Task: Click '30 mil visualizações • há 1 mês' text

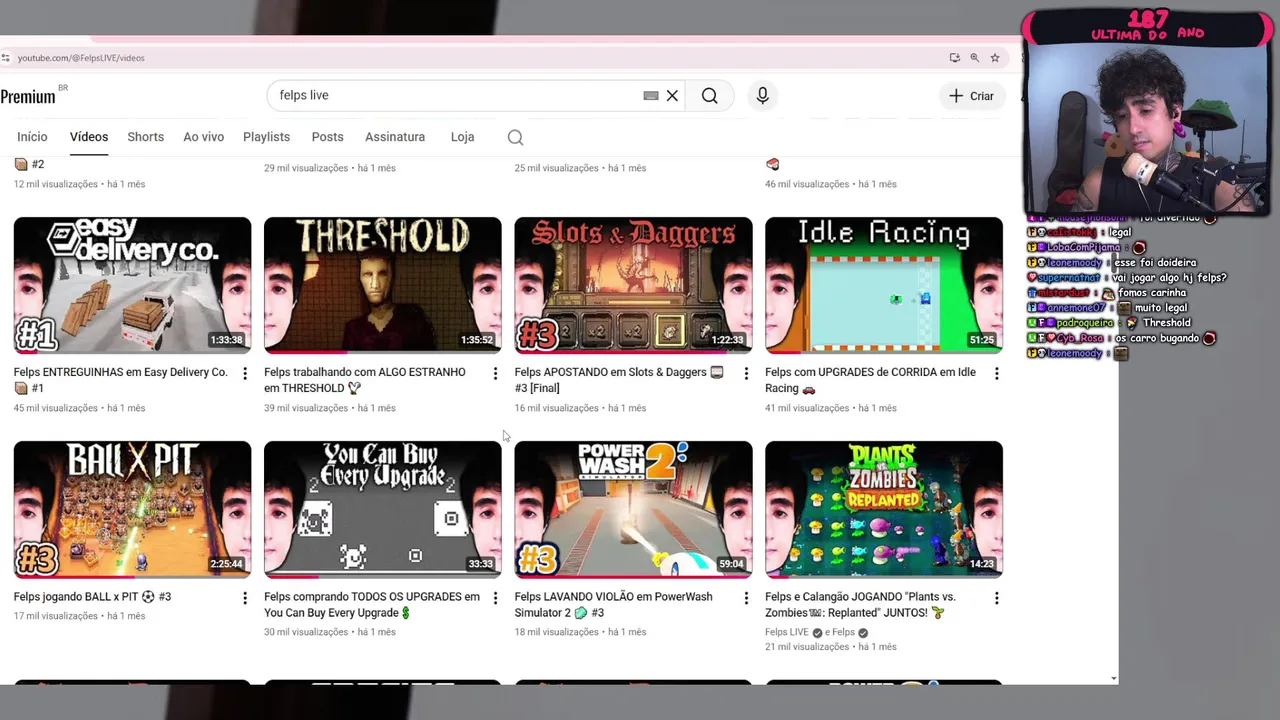Action: (x=330, y=632)
